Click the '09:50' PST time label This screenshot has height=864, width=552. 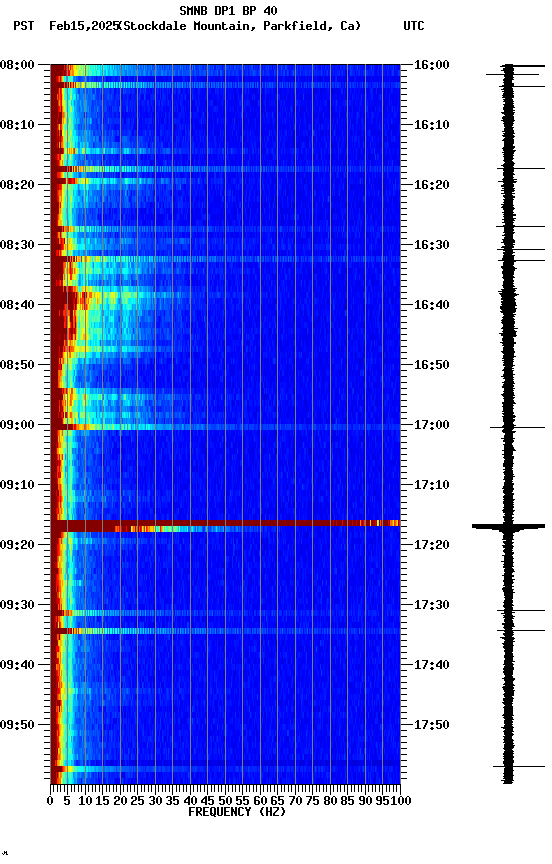[x=17, y=725]
